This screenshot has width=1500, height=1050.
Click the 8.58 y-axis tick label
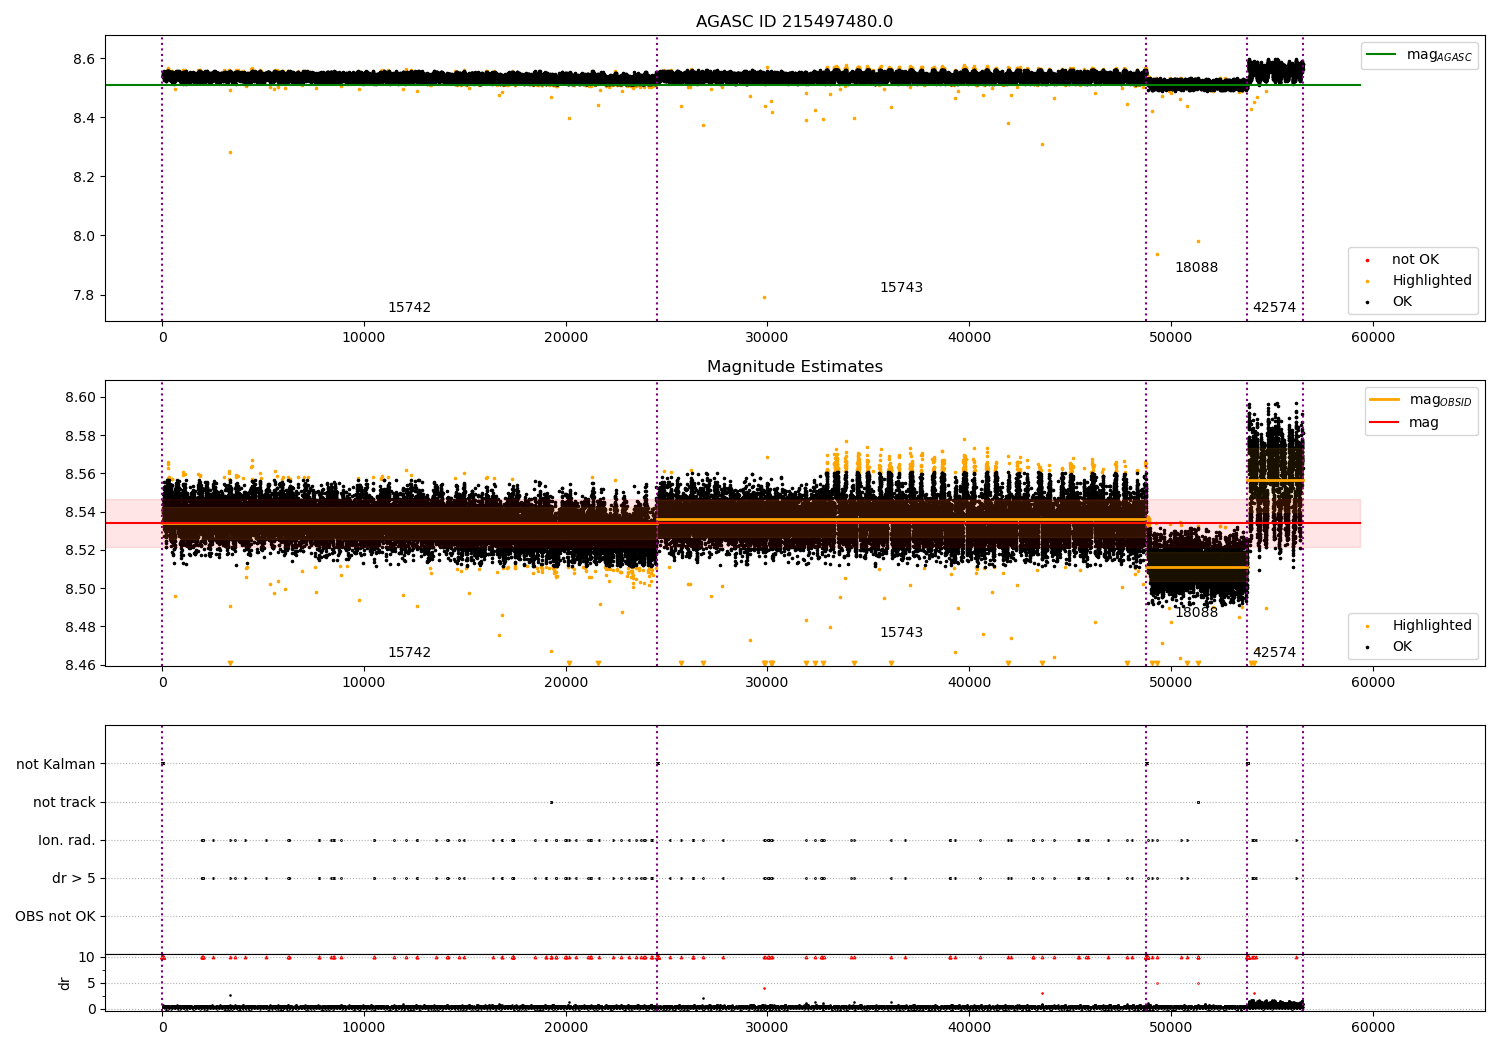click(80, 437)
